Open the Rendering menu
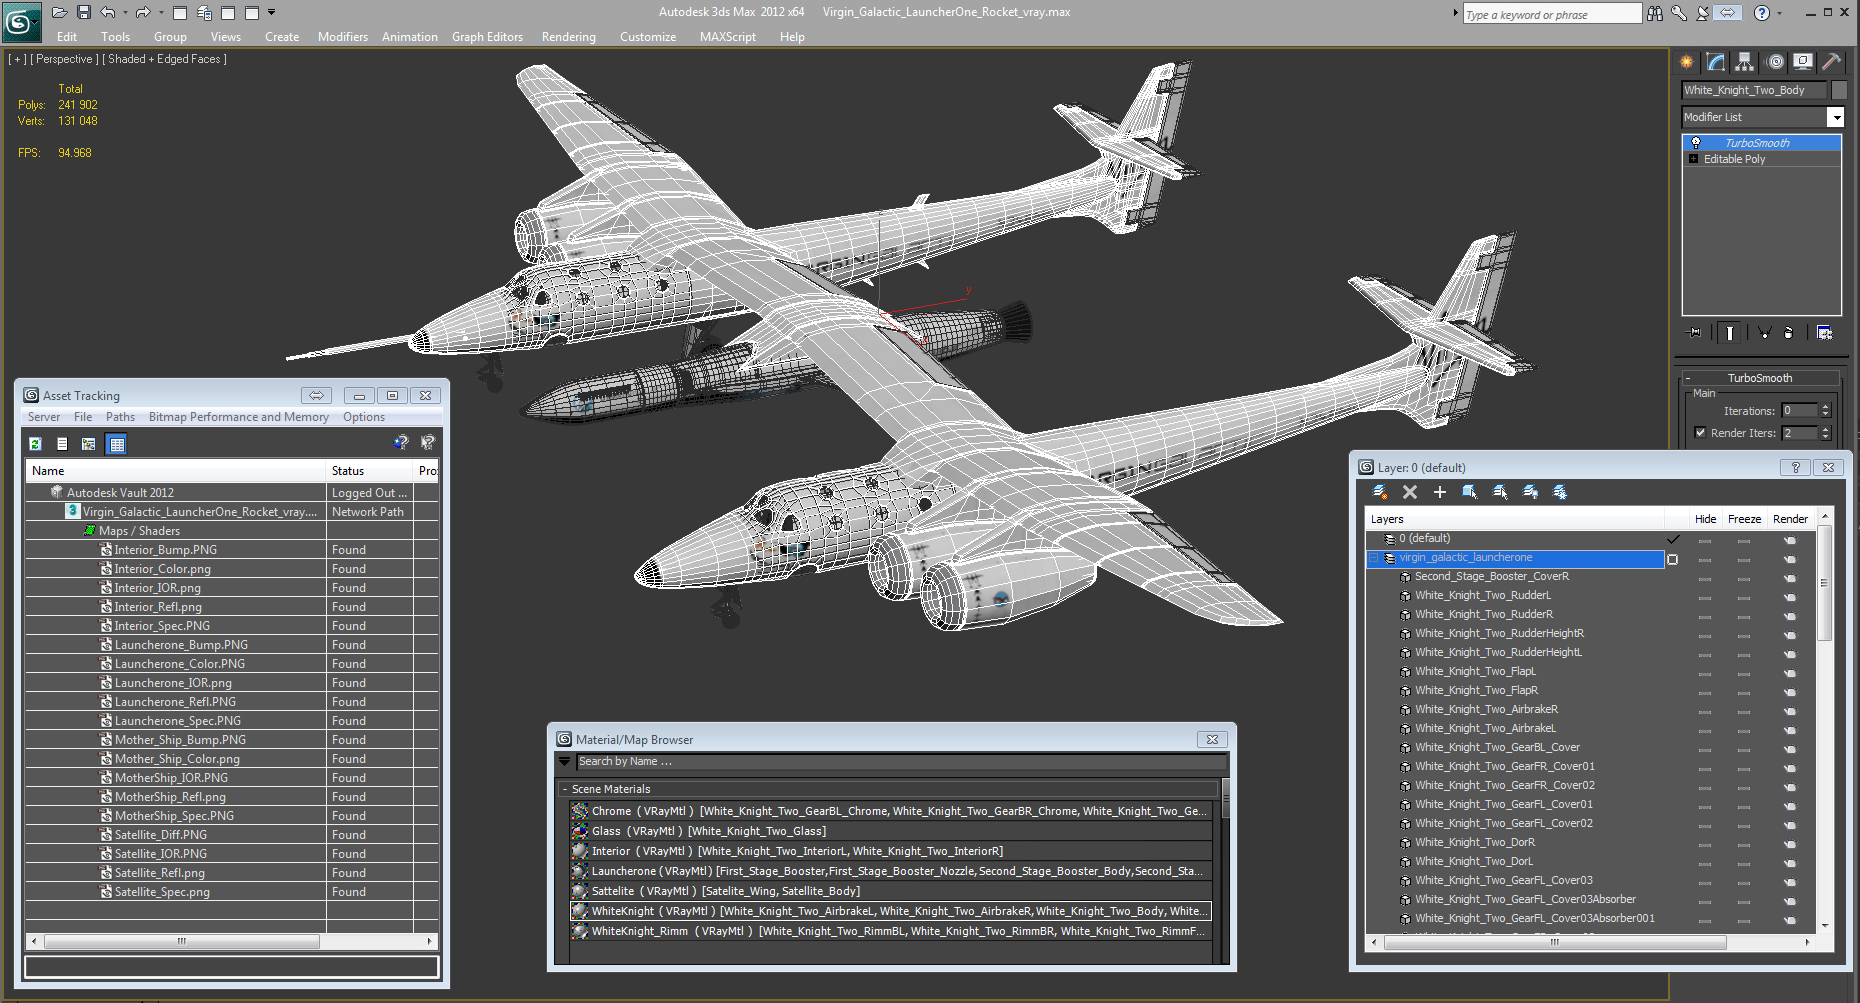The width and height of the screenshot is (1860, 1003). click(x=568, y=37)
